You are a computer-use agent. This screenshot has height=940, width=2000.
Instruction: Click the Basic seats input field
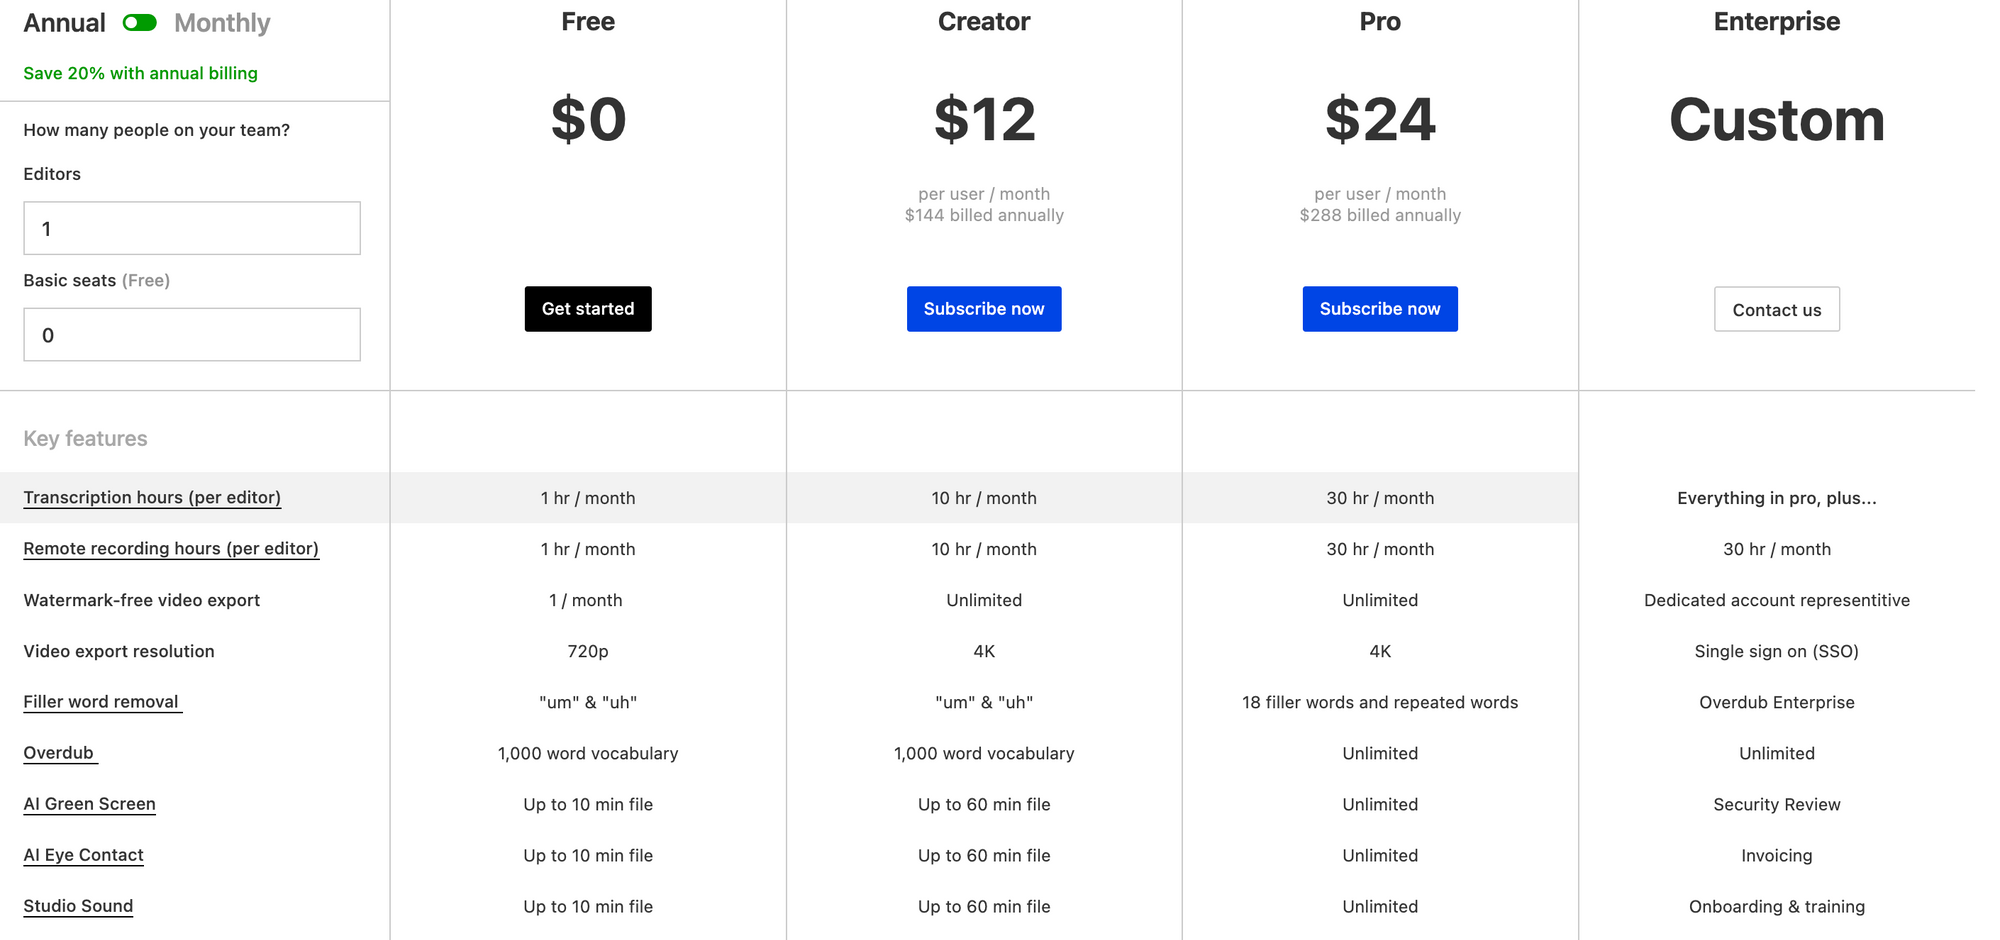point(192,335)
